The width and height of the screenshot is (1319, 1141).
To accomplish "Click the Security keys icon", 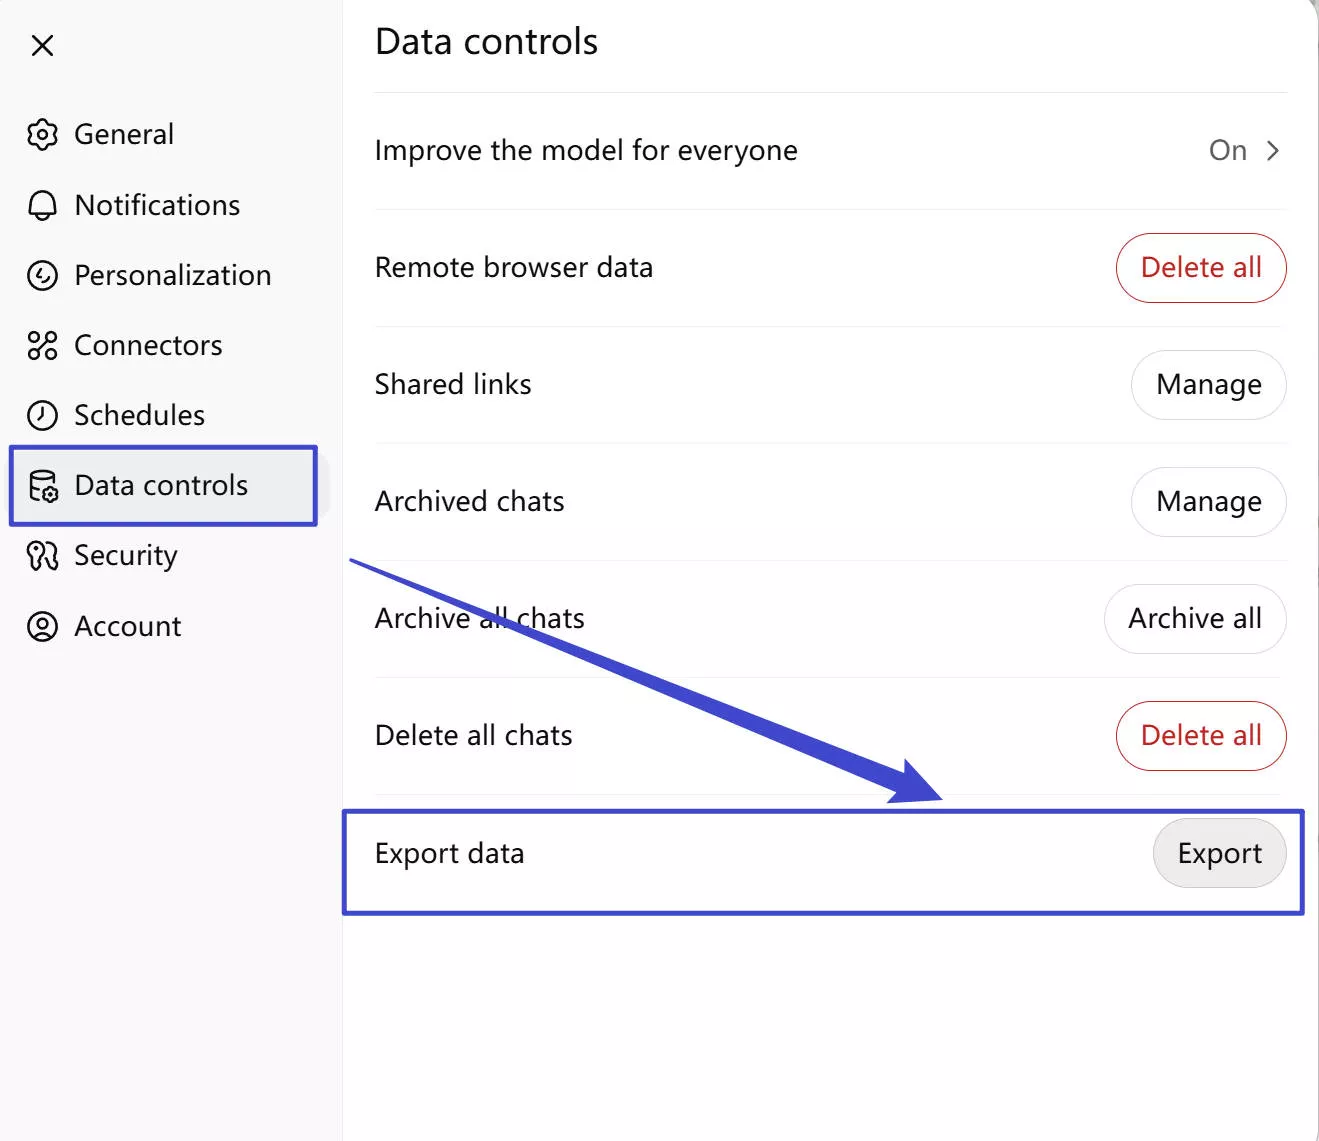I will 42,556.
